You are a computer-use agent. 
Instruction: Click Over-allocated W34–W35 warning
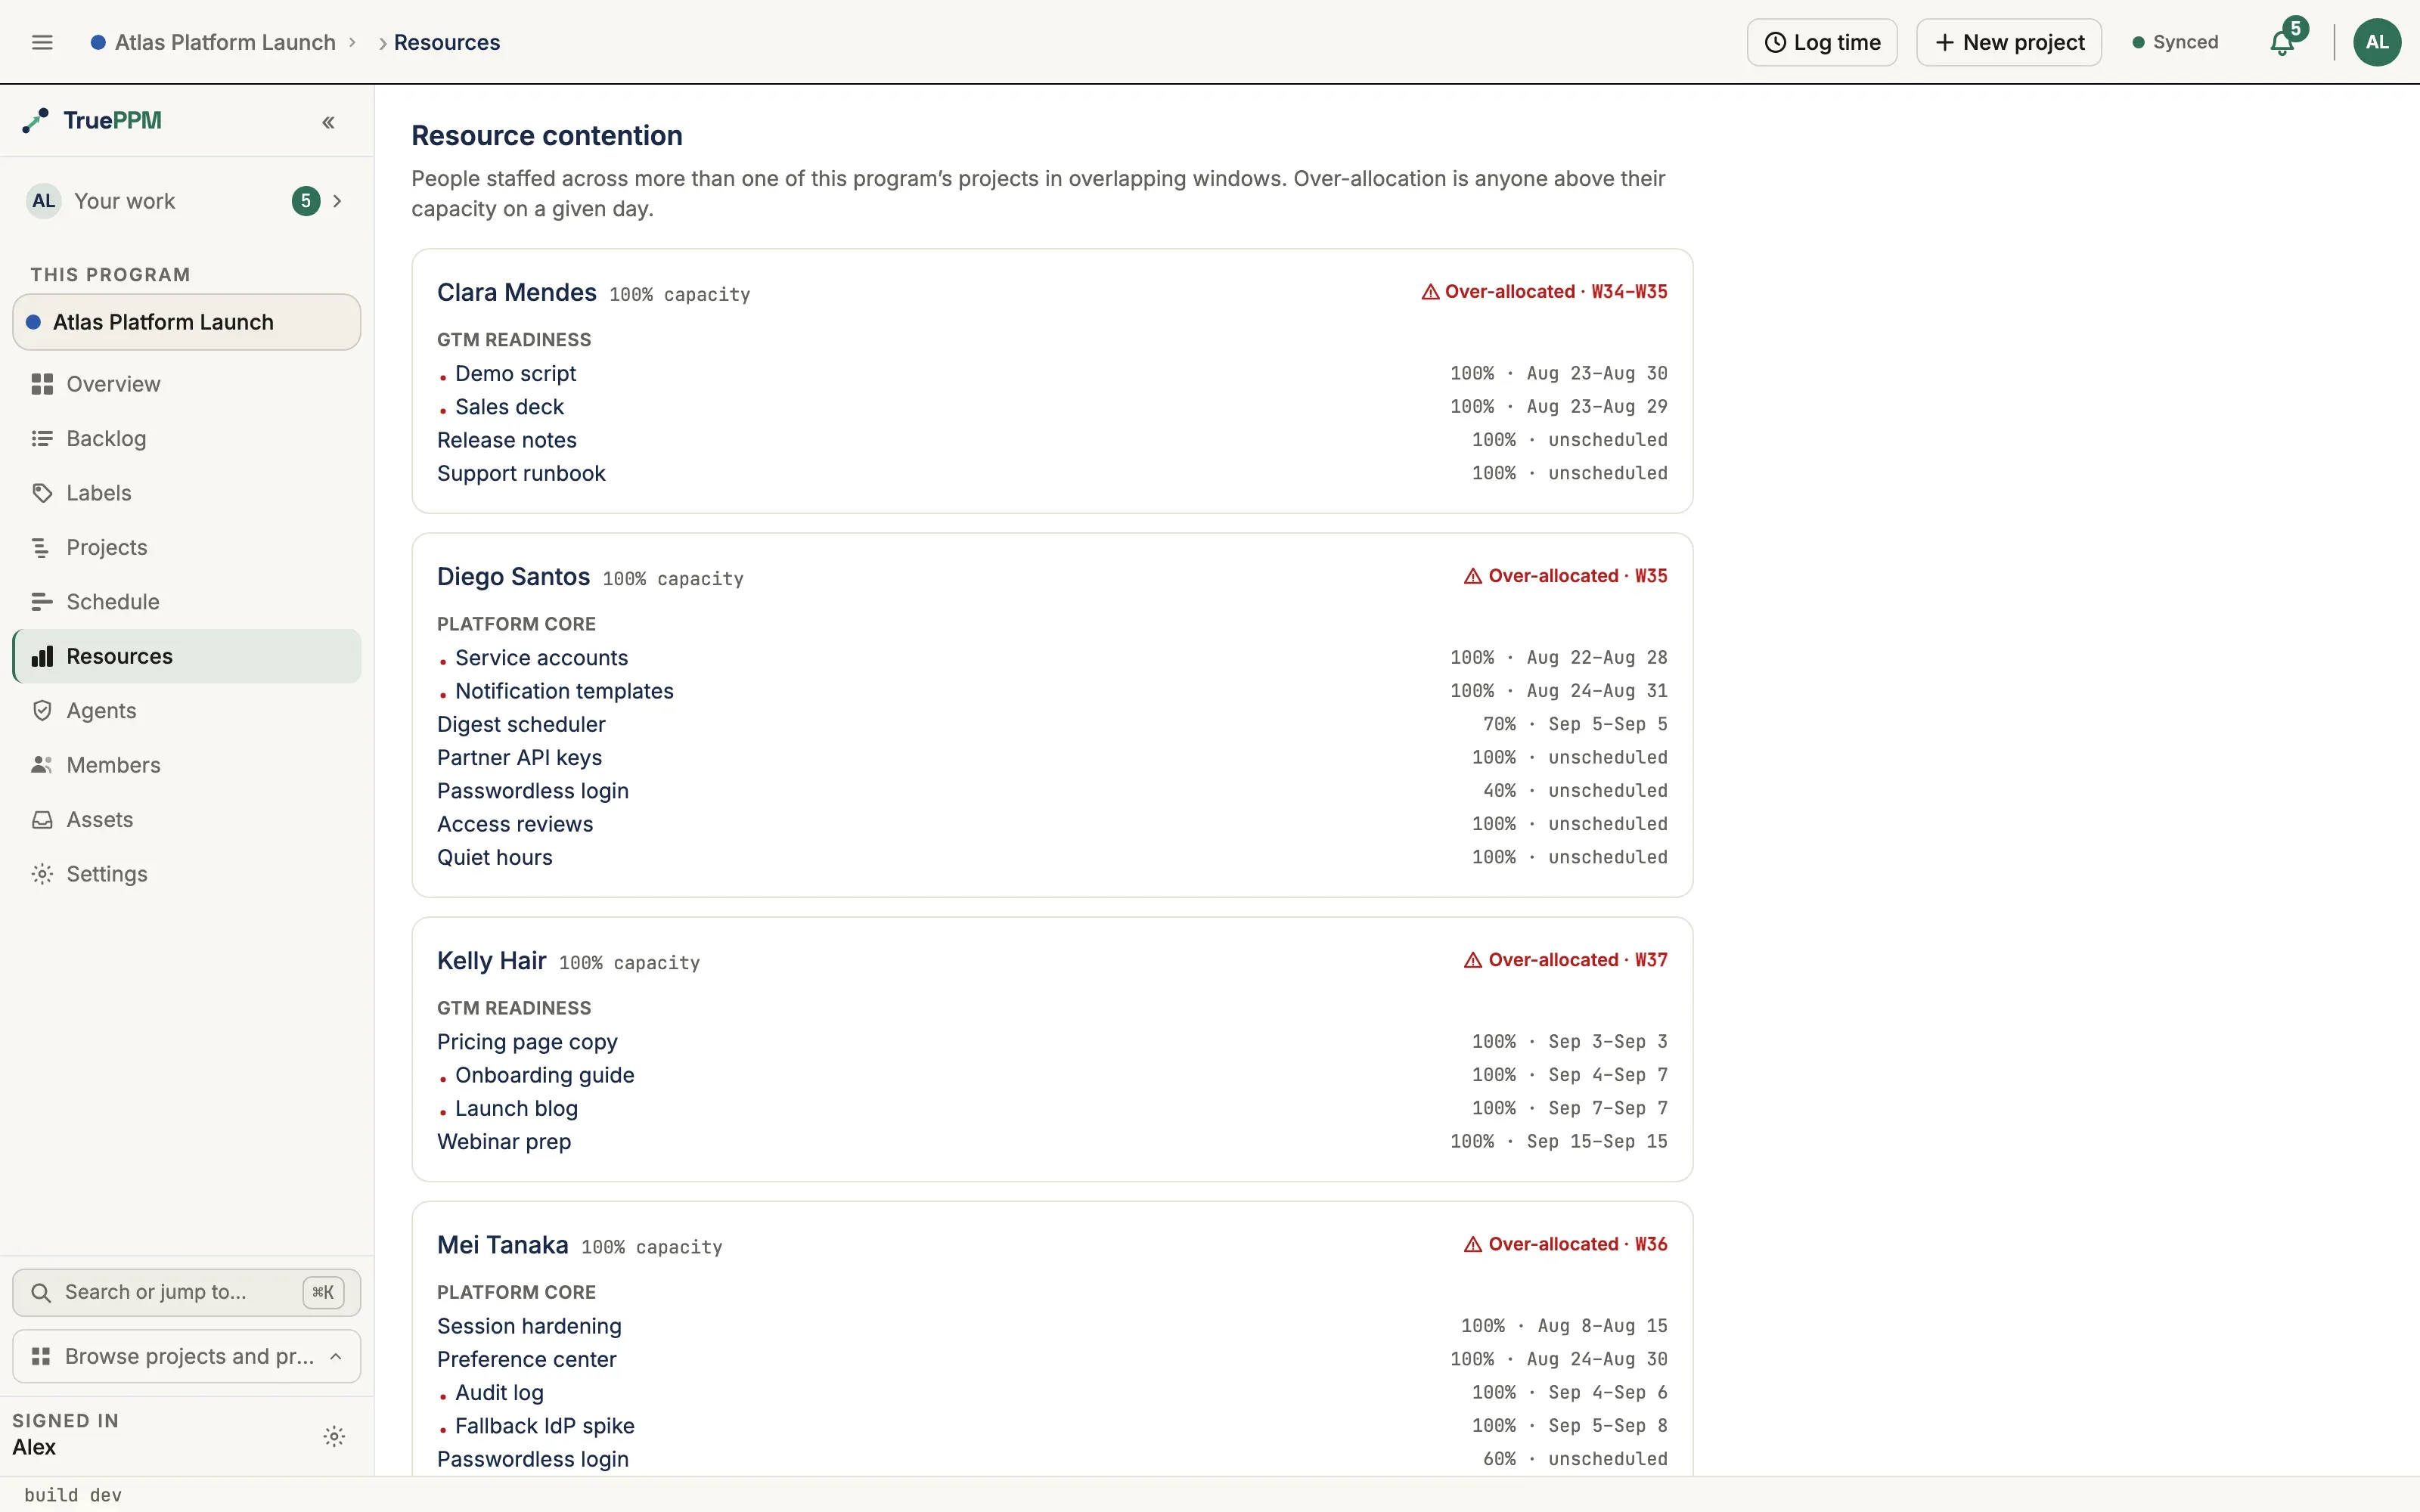pyautogui.click(x=1545, y=292)
